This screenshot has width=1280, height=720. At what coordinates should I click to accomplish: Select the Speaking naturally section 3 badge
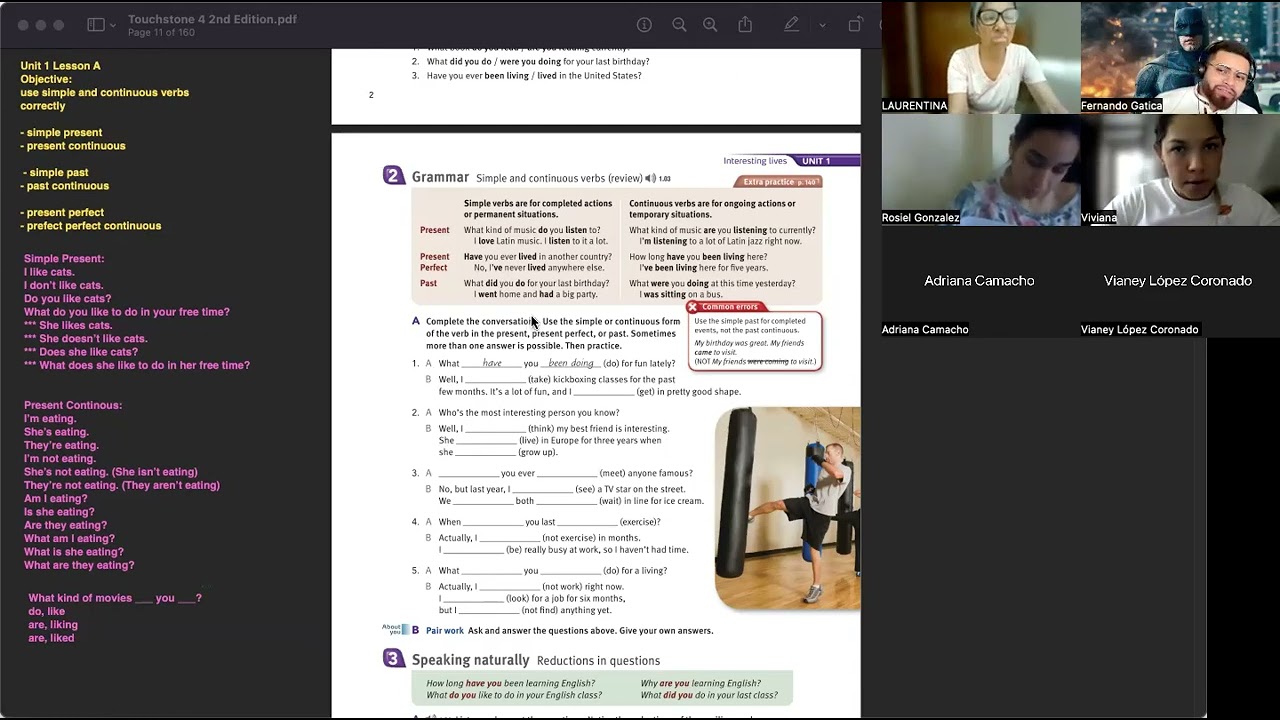tap(393, 658)
